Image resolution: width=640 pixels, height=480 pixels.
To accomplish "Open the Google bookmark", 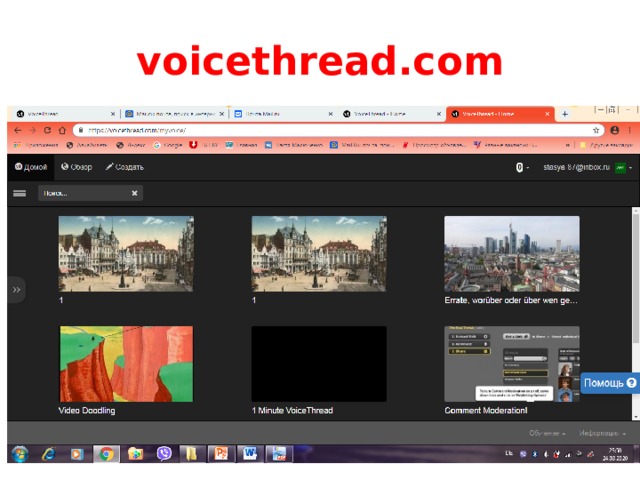I will click(x=168, y=145).
